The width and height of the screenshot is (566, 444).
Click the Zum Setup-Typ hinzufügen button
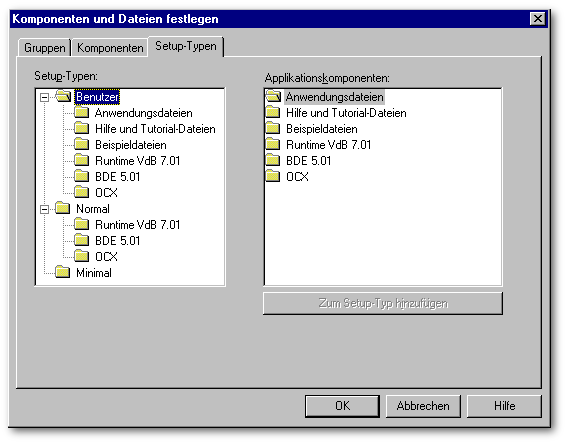383,303
